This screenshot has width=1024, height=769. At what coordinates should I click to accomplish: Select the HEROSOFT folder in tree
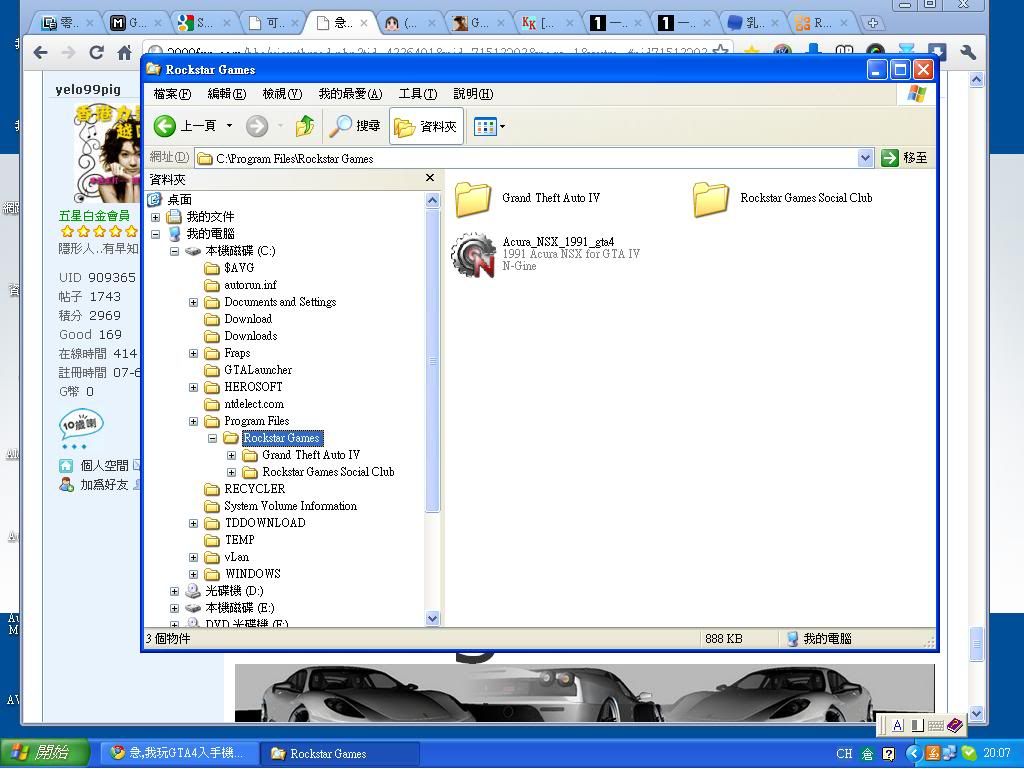[x=253, y=387]
